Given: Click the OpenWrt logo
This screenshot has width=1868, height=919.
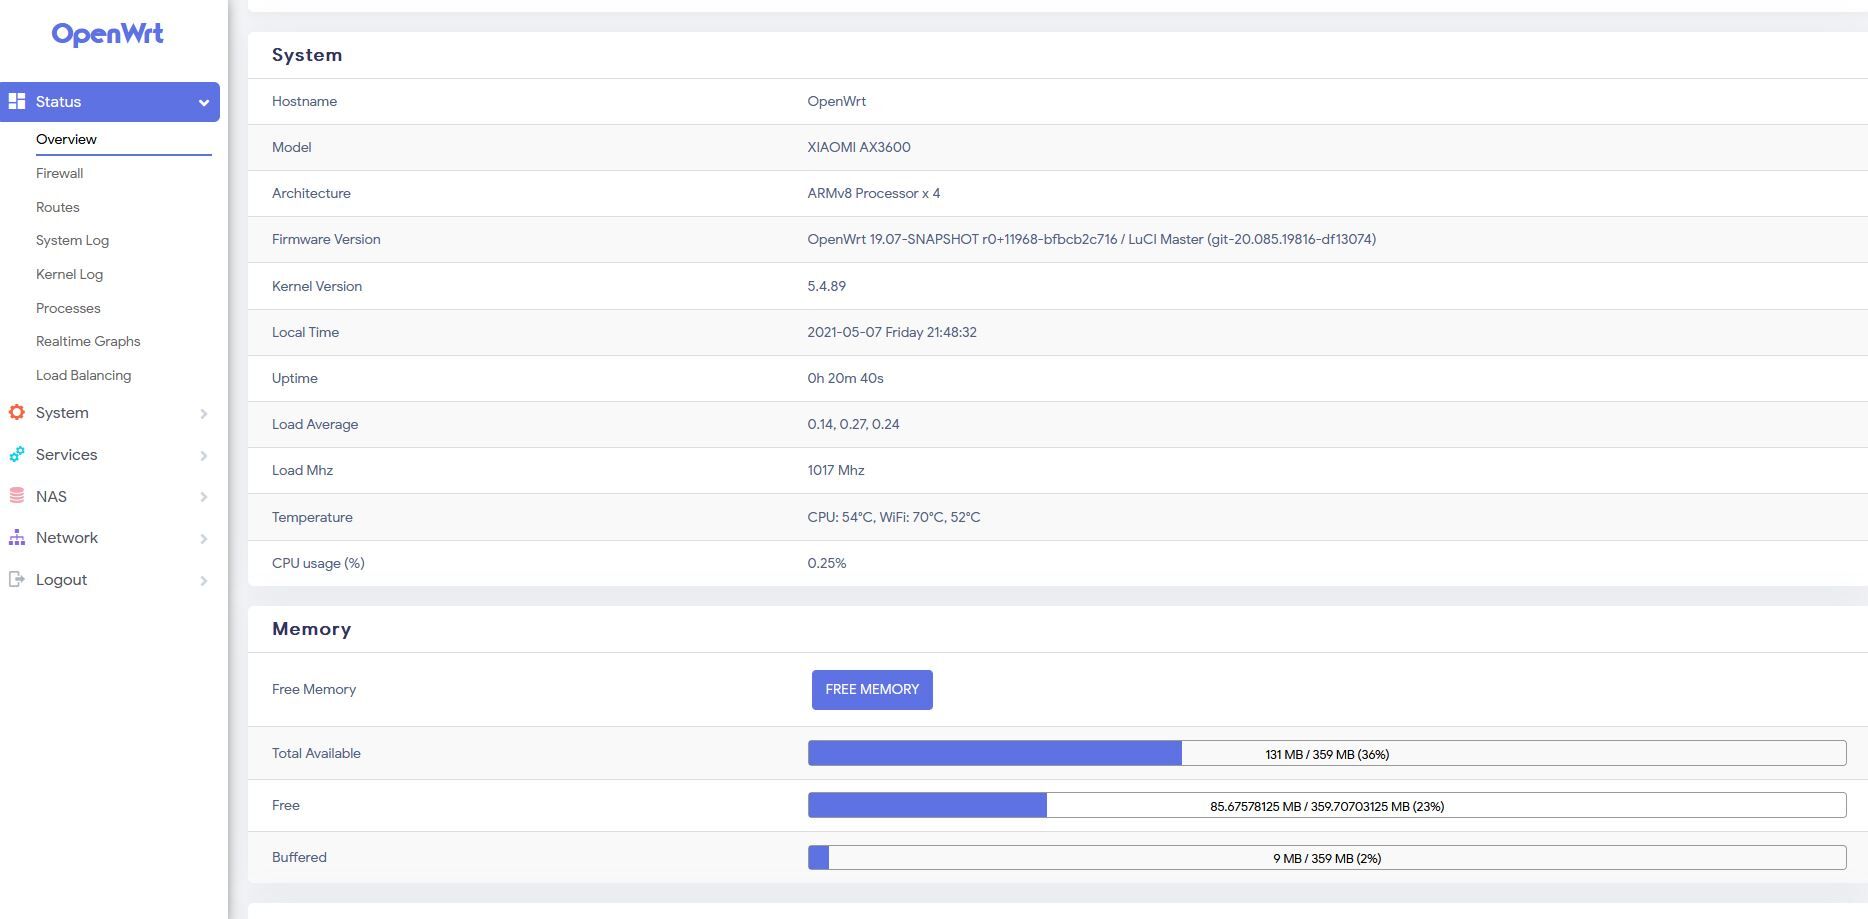Looking at the screenshot, I should click(x=107, y=34).
